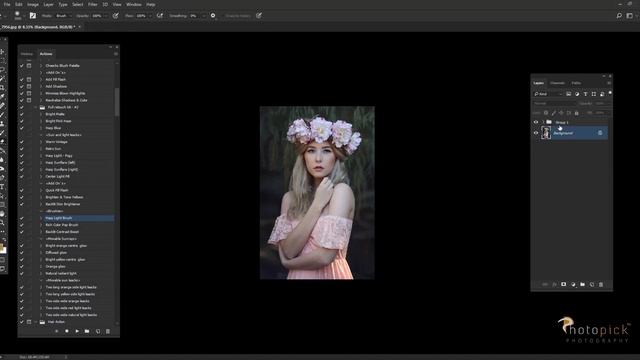Screen dimensions: 640x360
Task: Uncheck the Orange glow action
Action: 22,267
